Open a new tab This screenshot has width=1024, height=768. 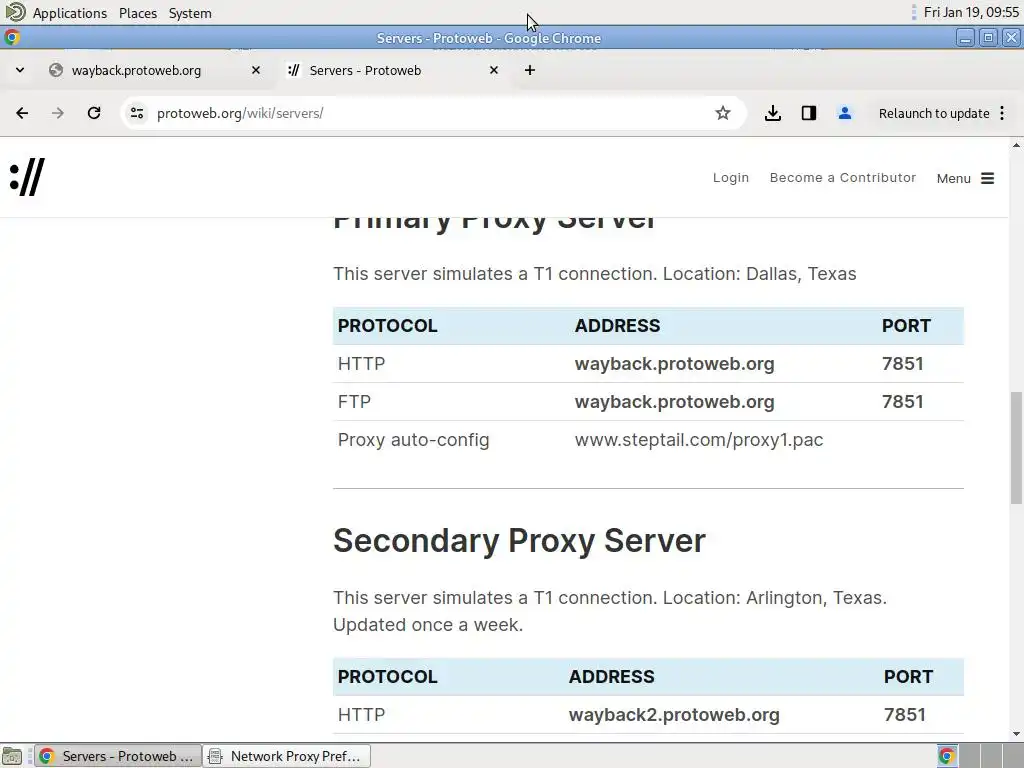(x=530, y=70)
